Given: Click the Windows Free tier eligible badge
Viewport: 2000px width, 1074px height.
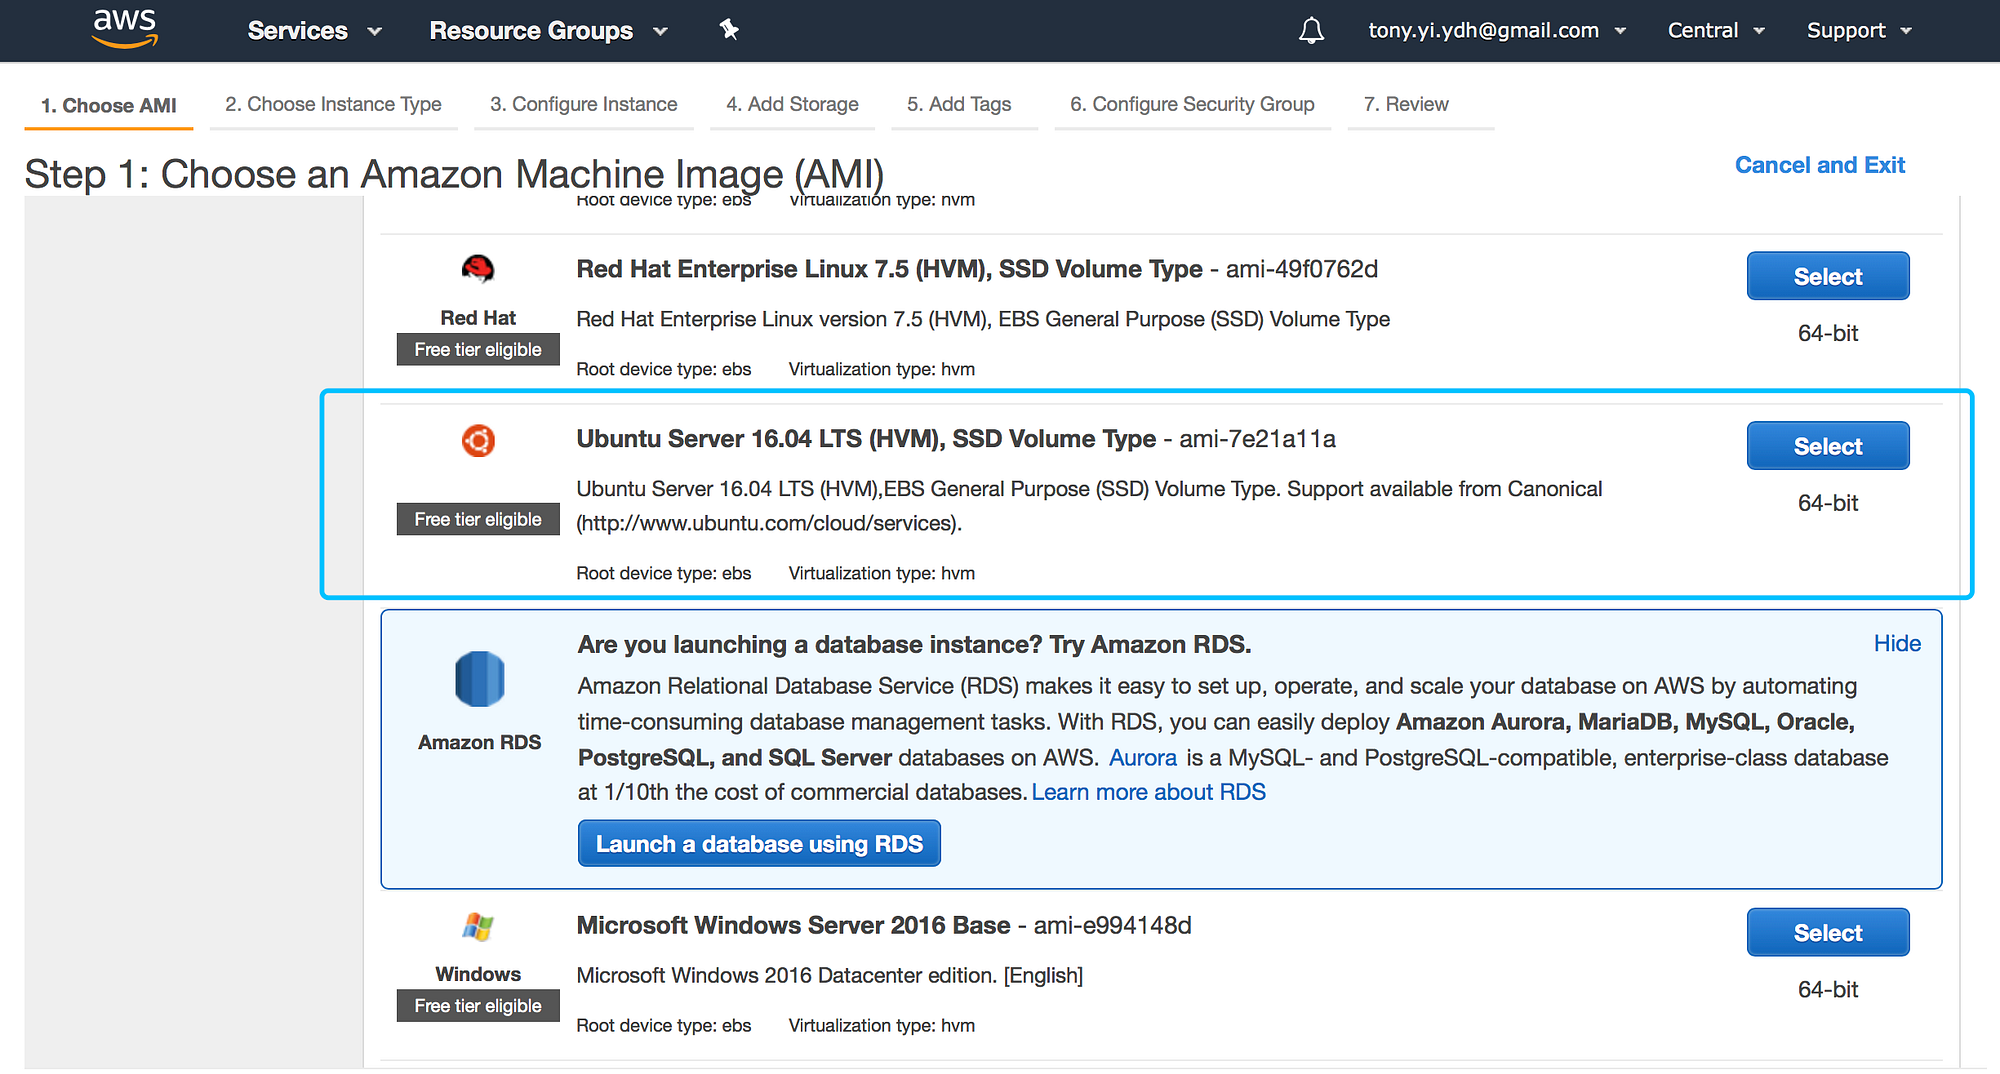Looking at the screenshot, I should click(x=478, y=1006).
